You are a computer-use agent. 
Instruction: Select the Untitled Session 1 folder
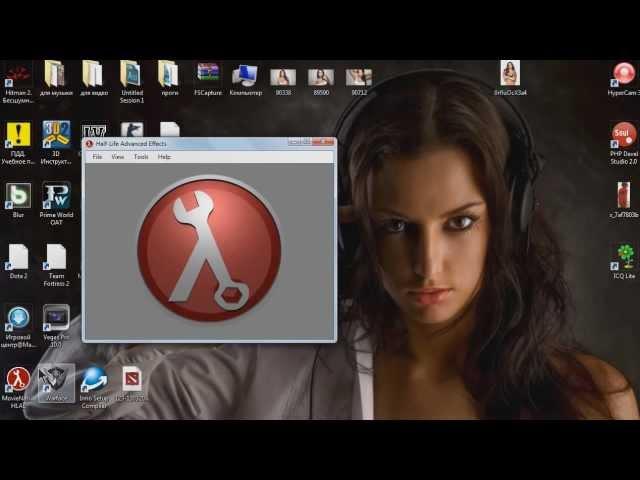point(132,82)
